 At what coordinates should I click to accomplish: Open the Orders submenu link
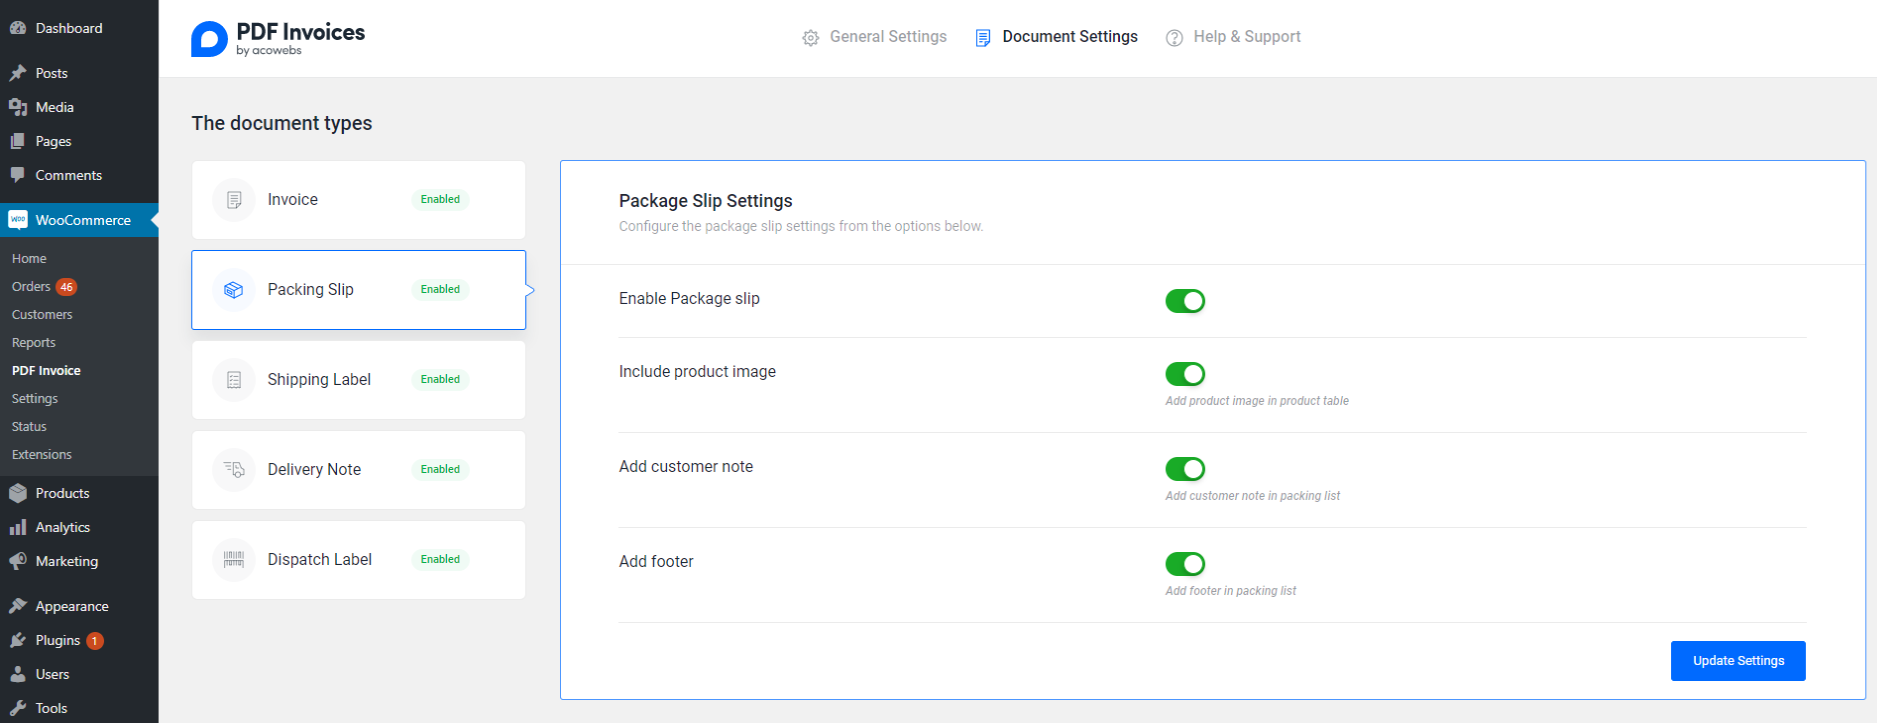pos(31,286)
